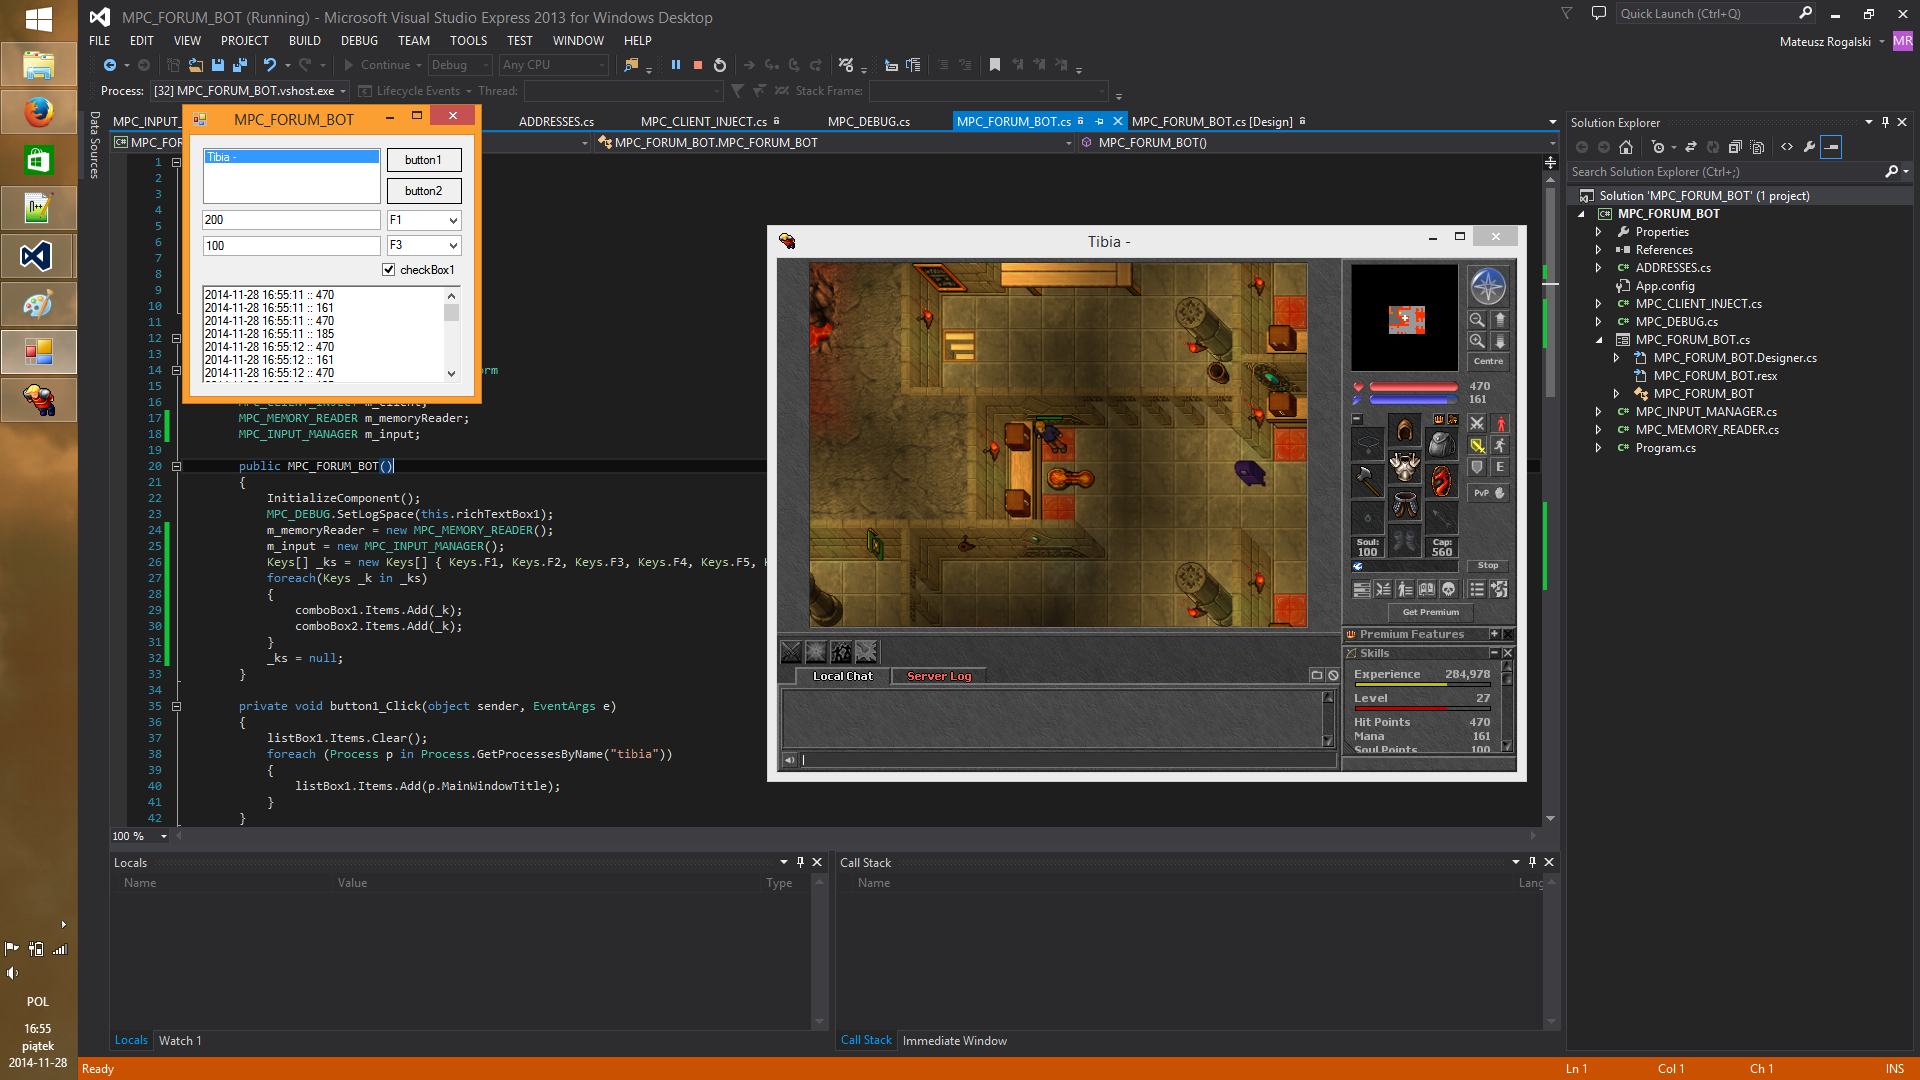
Task: Click the bot form log scrollbar thumb
Action: click(x=452, y=313)
